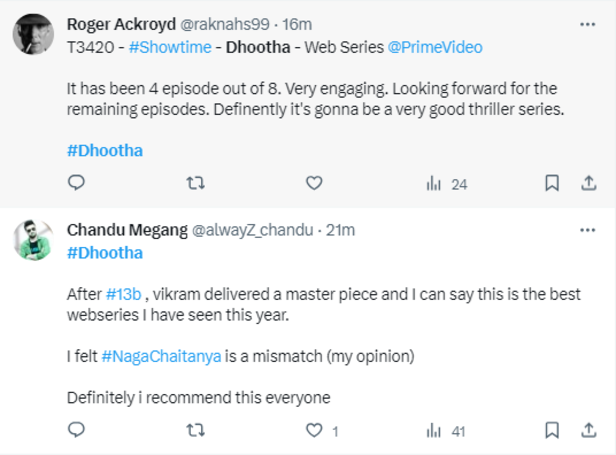Like Roger Ackroyd's tweet
This screenshot has height=455, width=616.
pyautogui.click(x=314, y=183)
